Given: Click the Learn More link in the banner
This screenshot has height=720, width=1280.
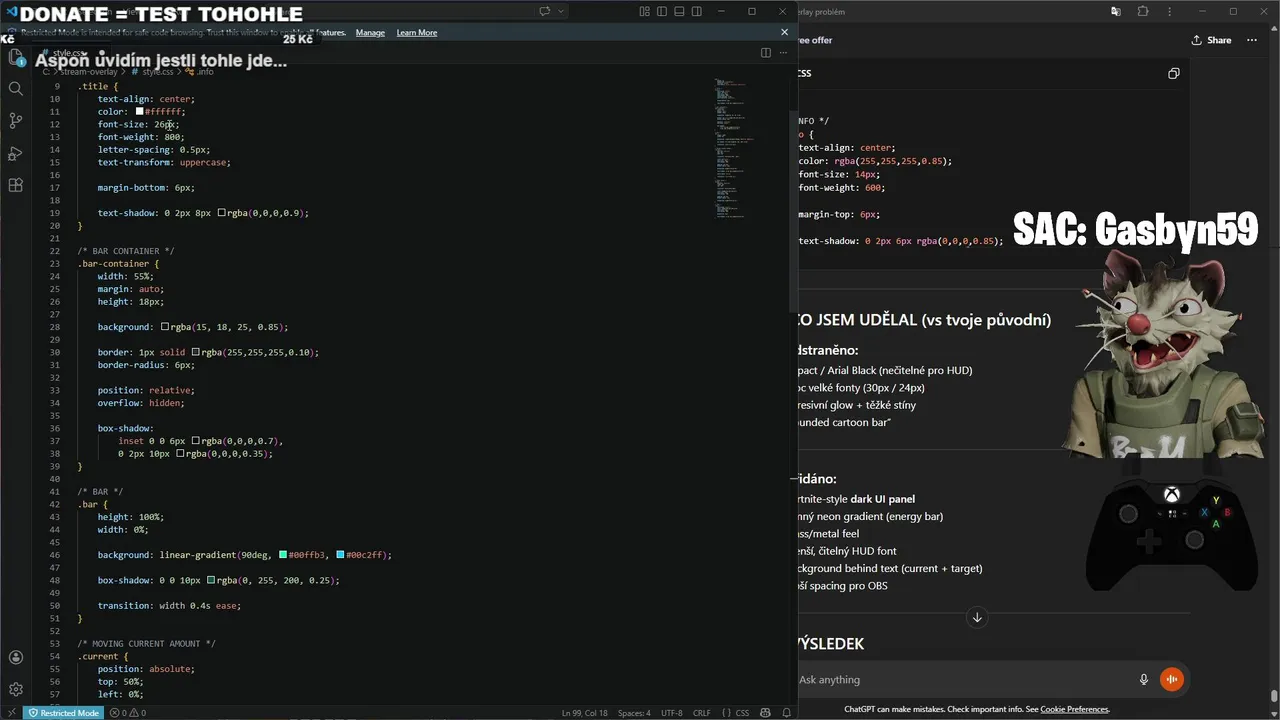Looking at the screenshot, I should point(416,32).
